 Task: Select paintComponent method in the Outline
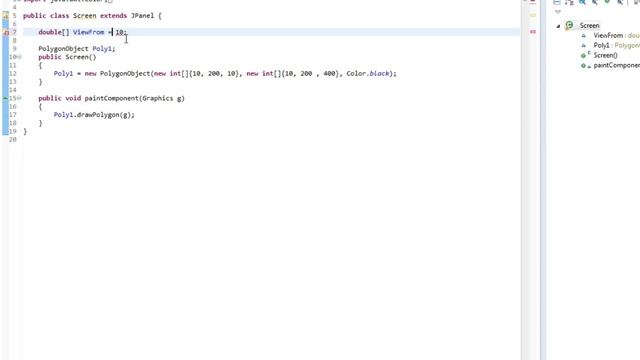616,65
